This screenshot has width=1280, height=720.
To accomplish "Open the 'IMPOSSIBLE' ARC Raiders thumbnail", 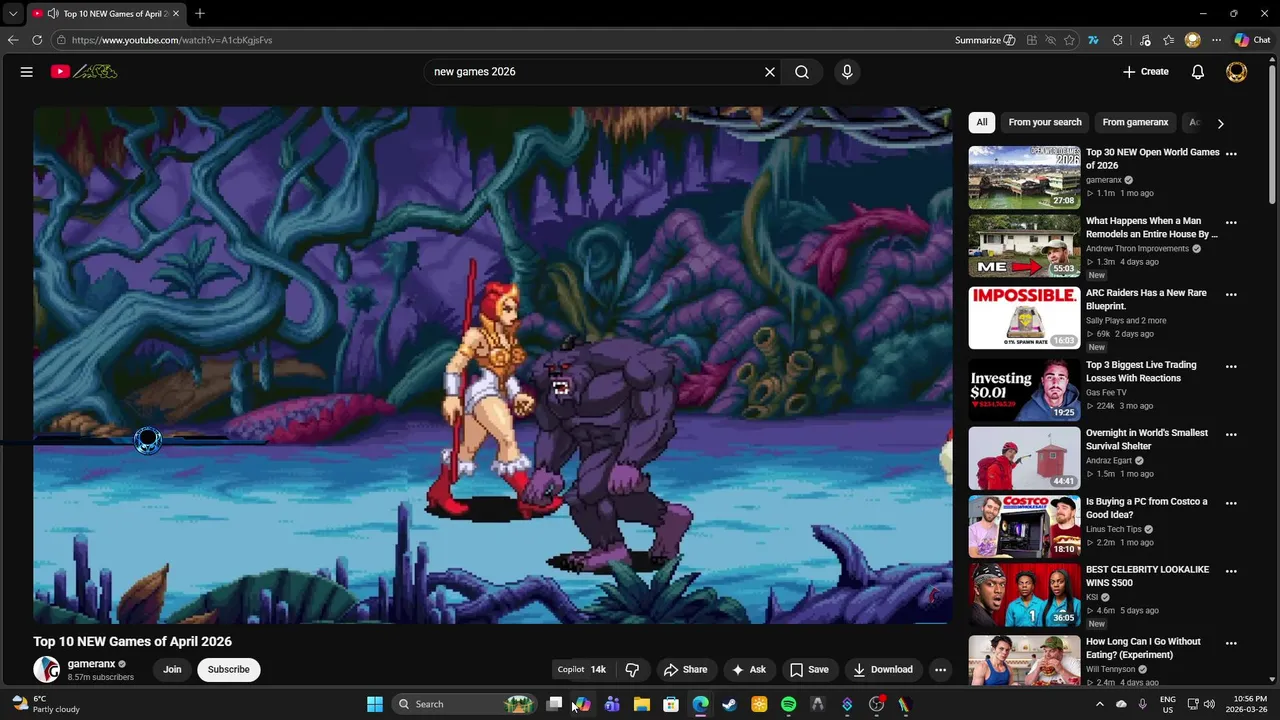I will (1024, 318).
